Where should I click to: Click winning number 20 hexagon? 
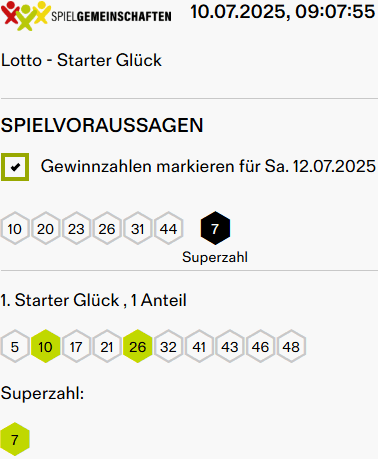point(45,228)
